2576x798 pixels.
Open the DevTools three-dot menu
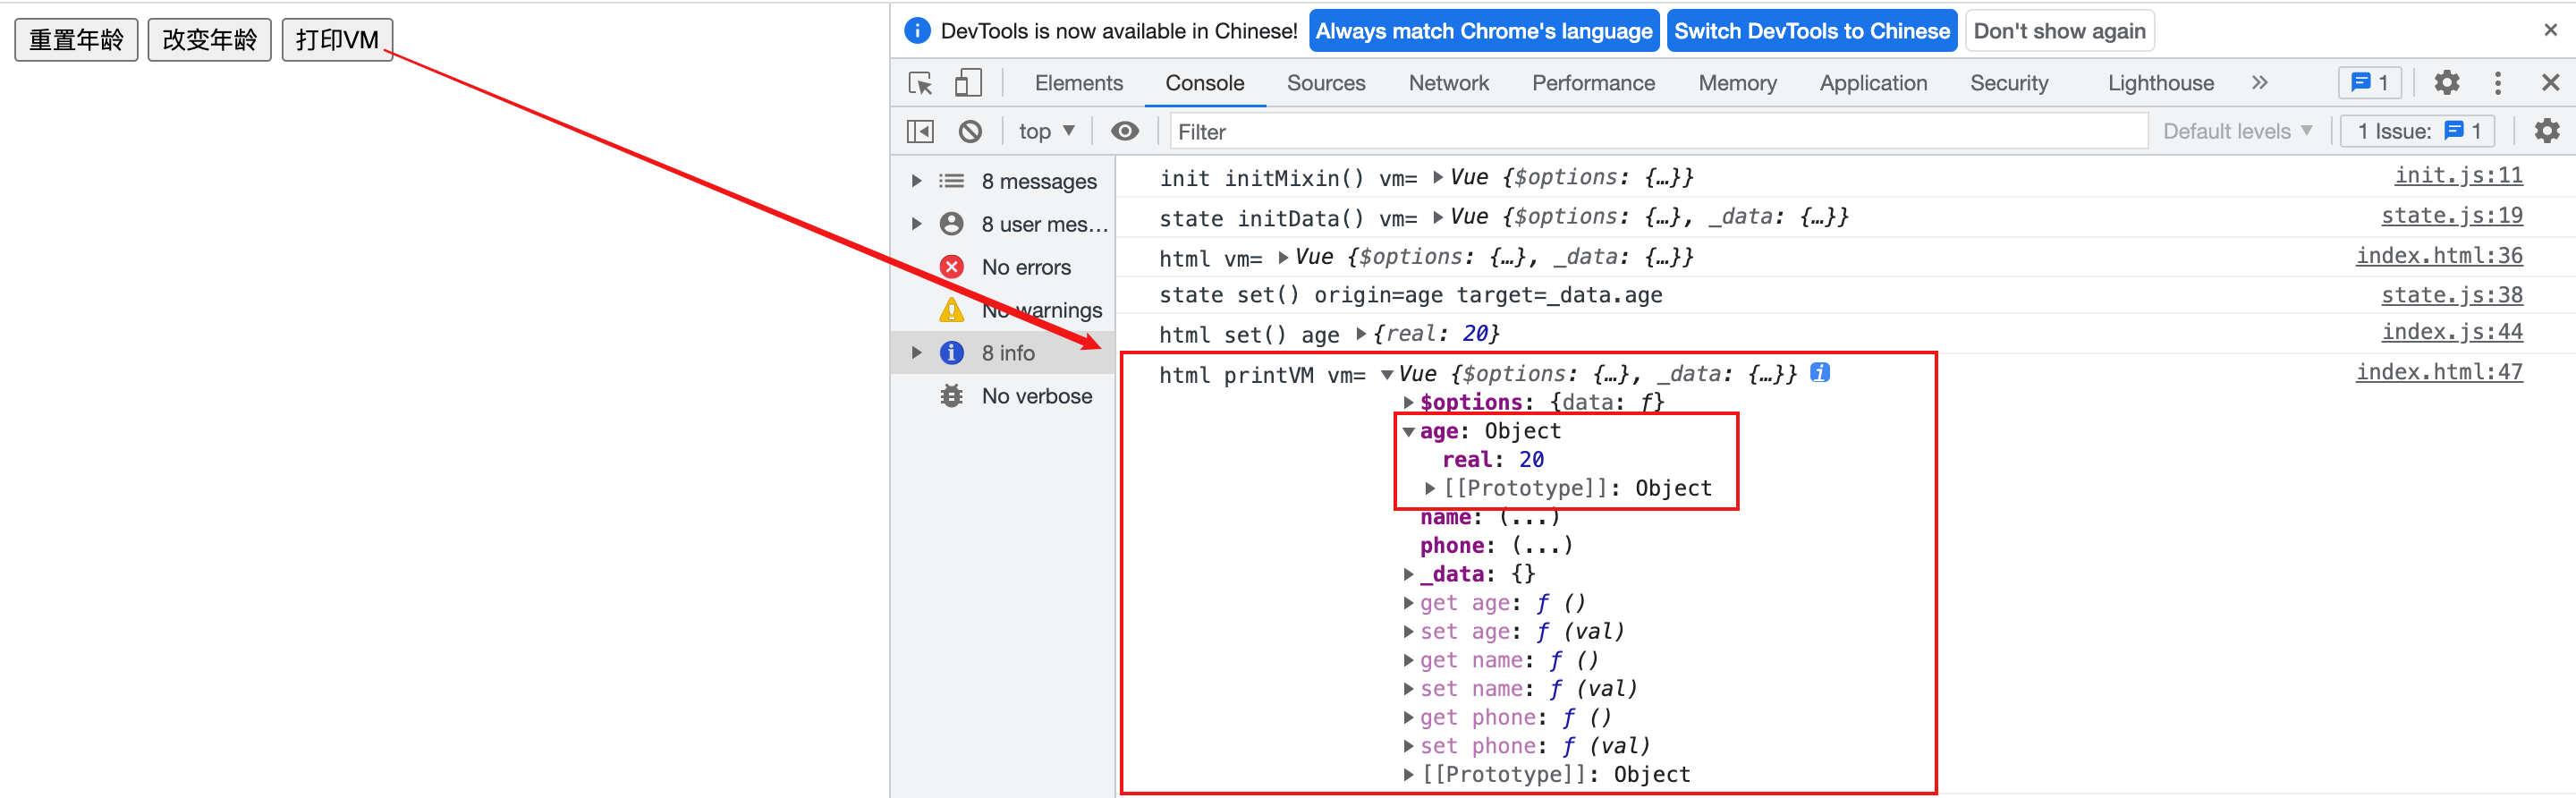tap(2498, 83)
